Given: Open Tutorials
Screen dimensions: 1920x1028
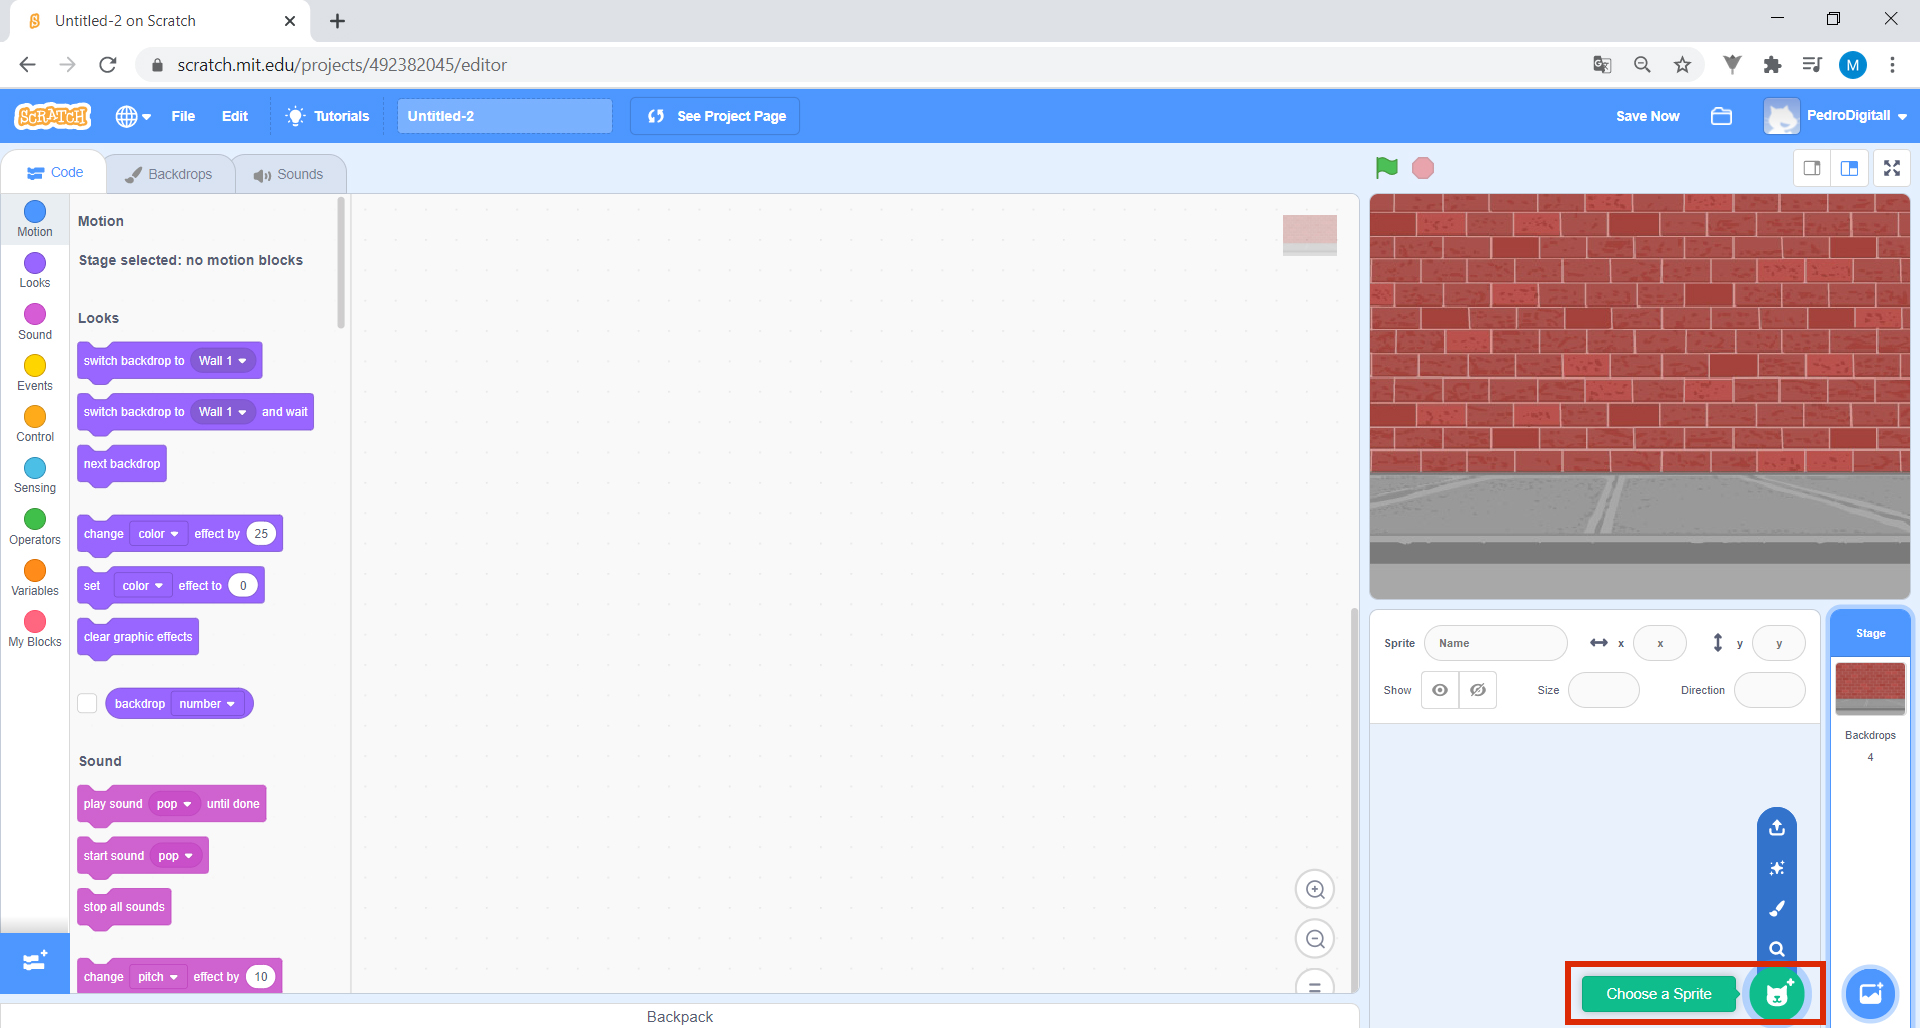Looking at the screenshot, I should pyautogui.click(x=328, y=116).
